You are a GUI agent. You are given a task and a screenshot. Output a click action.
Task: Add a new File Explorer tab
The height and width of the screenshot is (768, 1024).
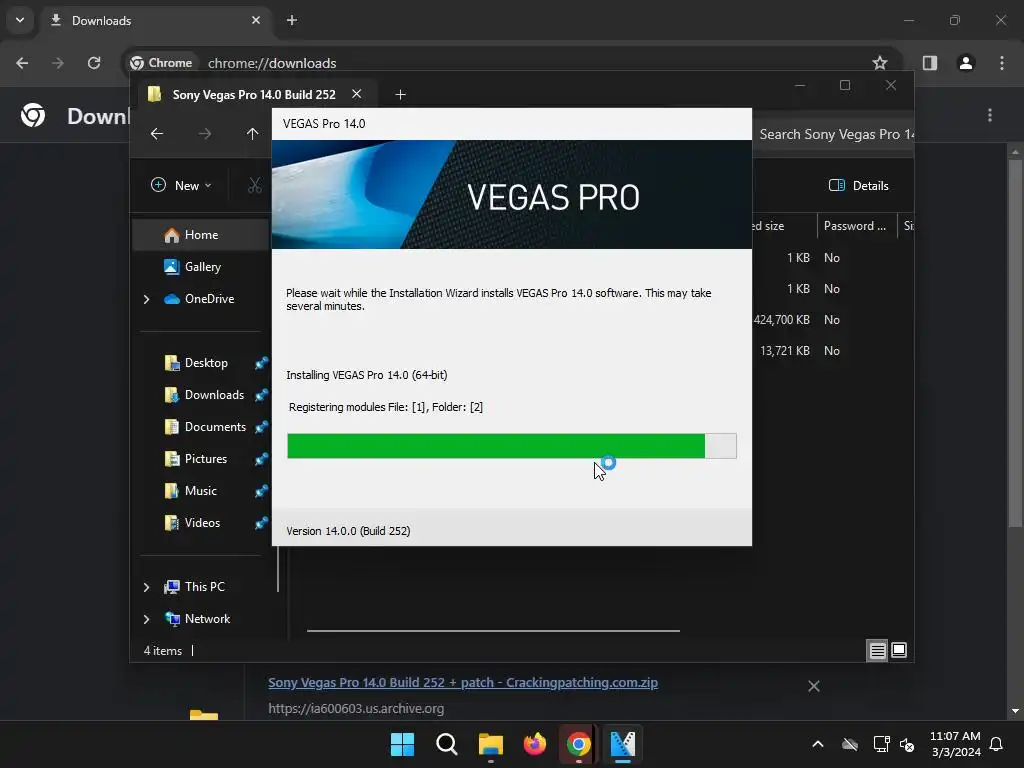(400, 95)
